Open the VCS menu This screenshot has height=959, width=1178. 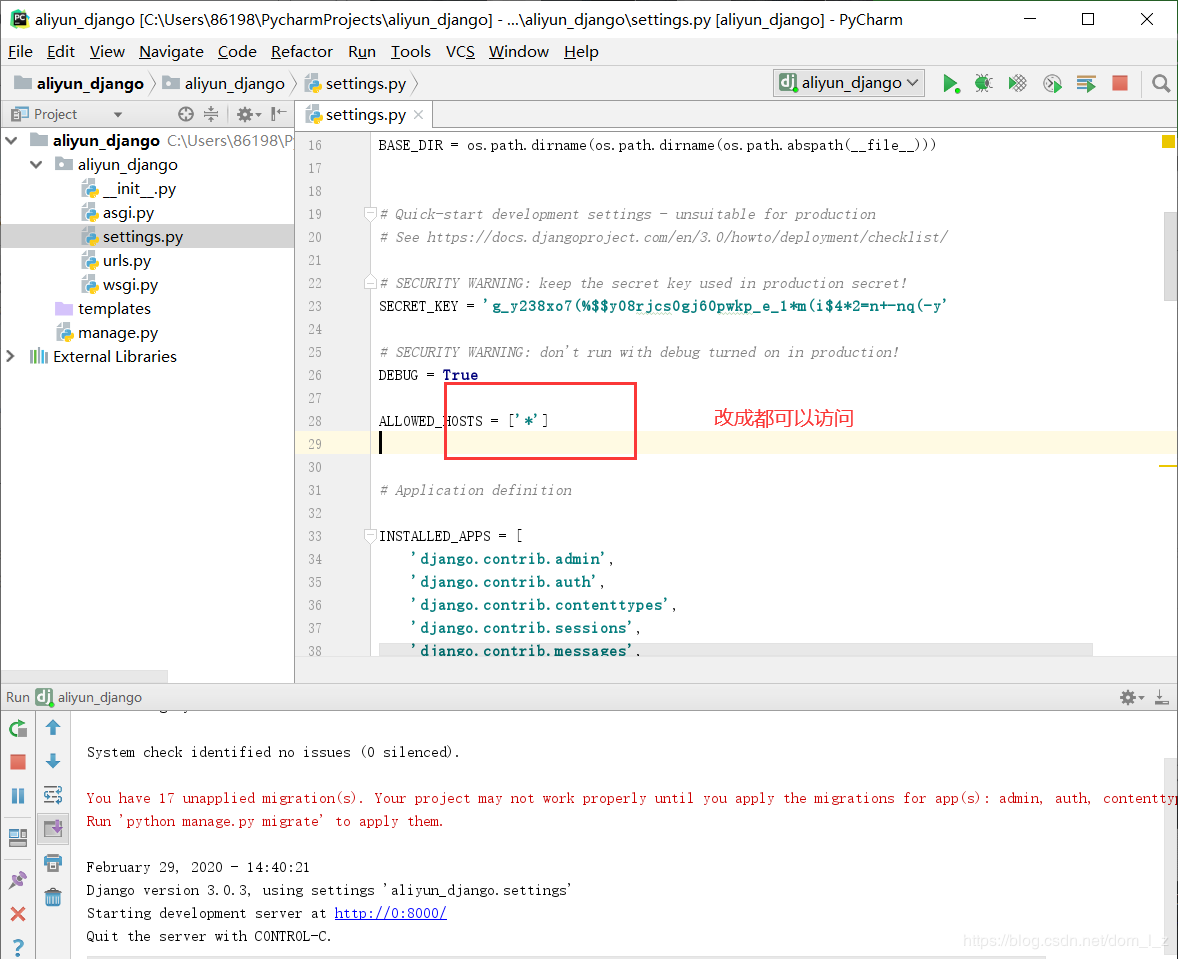460,52
